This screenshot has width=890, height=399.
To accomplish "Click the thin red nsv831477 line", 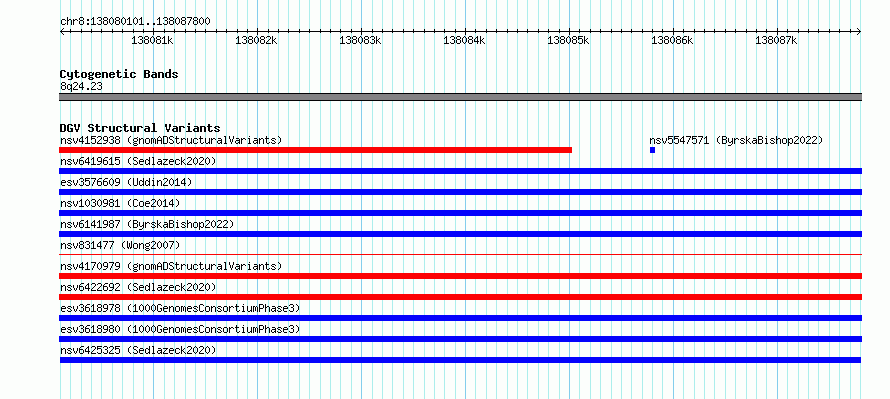I will [460, 255].
